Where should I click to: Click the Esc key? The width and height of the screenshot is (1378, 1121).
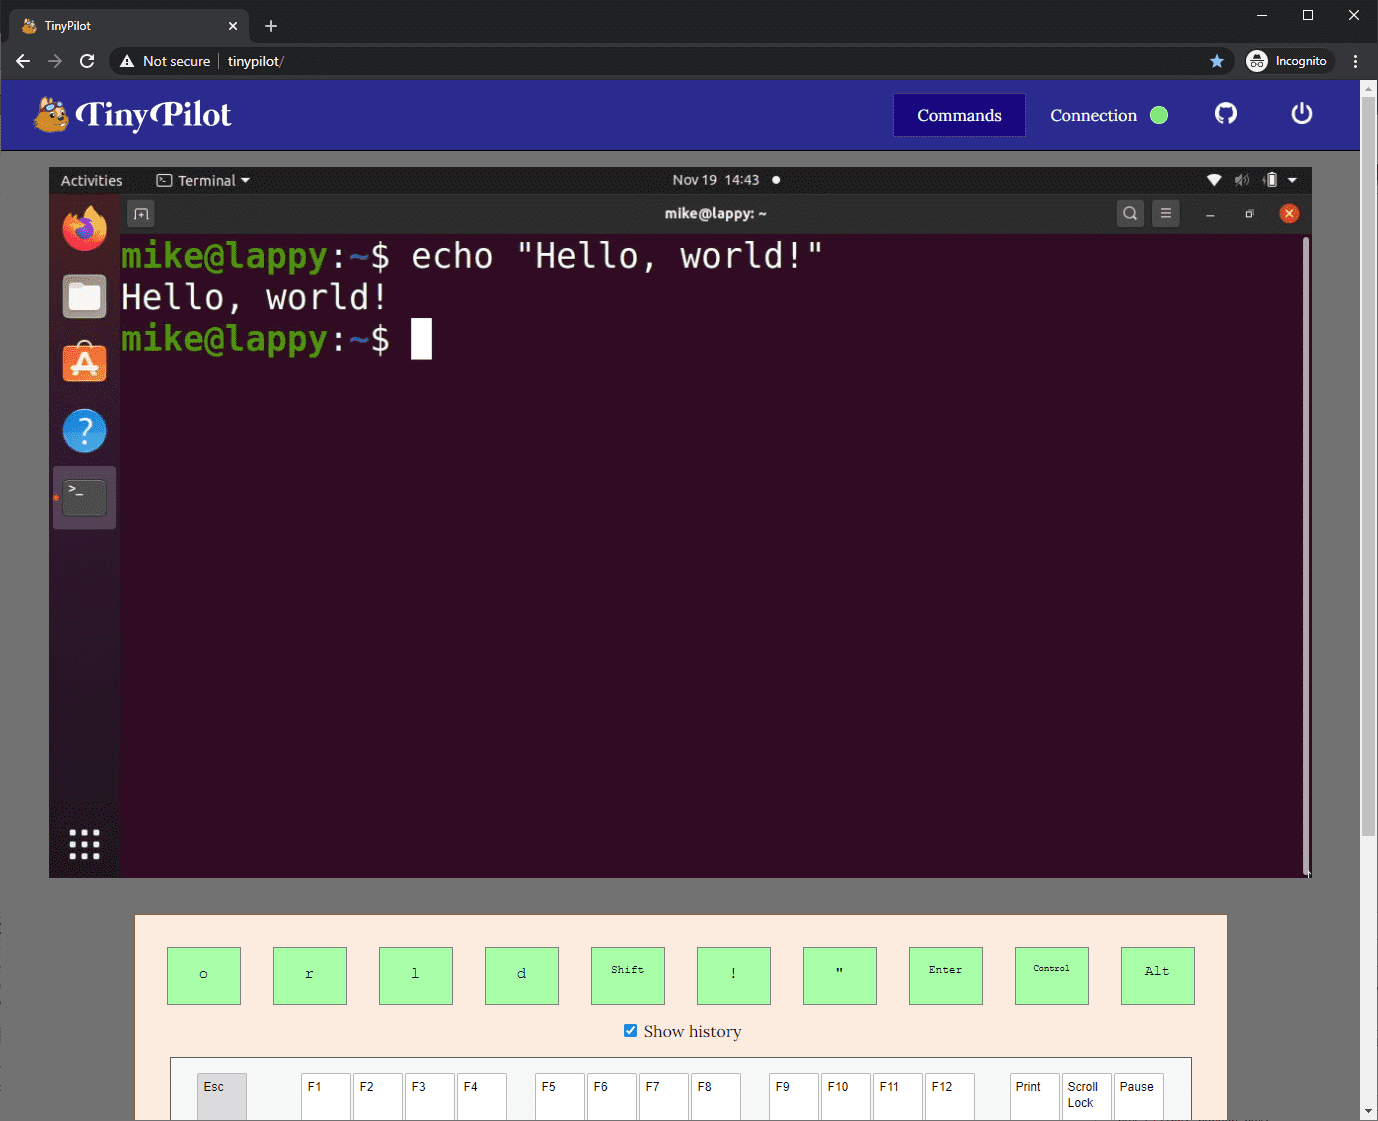click(222, 1096)
